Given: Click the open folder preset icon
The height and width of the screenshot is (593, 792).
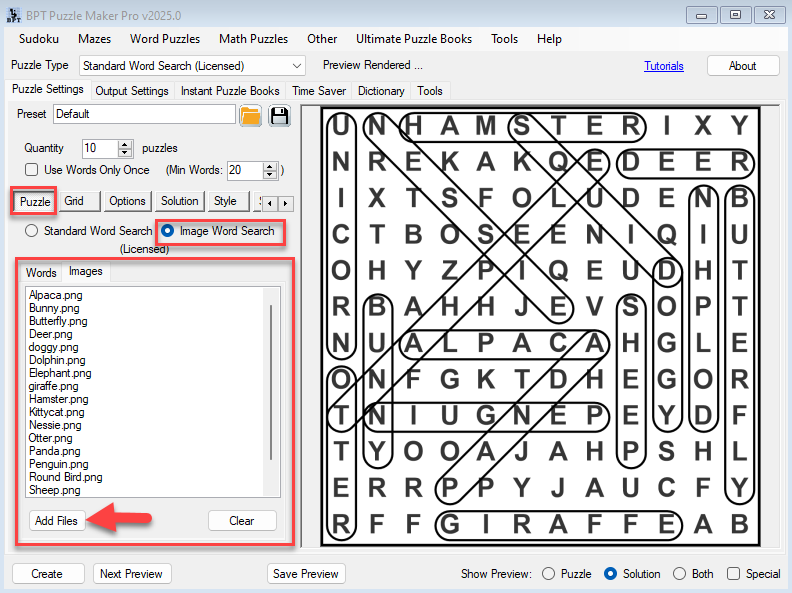Looking at the screenshot, I should point(250,115).
